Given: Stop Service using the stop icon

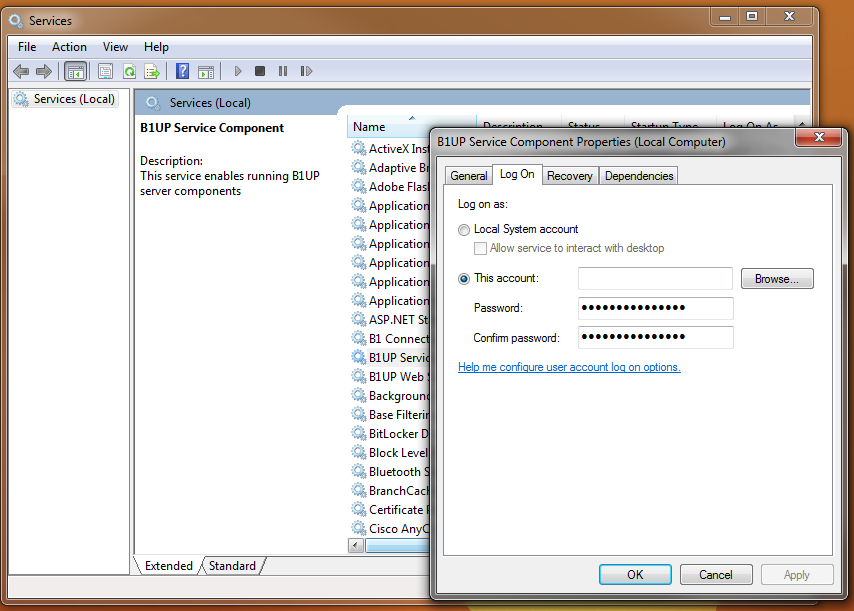Looking at the screenshot, I should tap(260, 71).
